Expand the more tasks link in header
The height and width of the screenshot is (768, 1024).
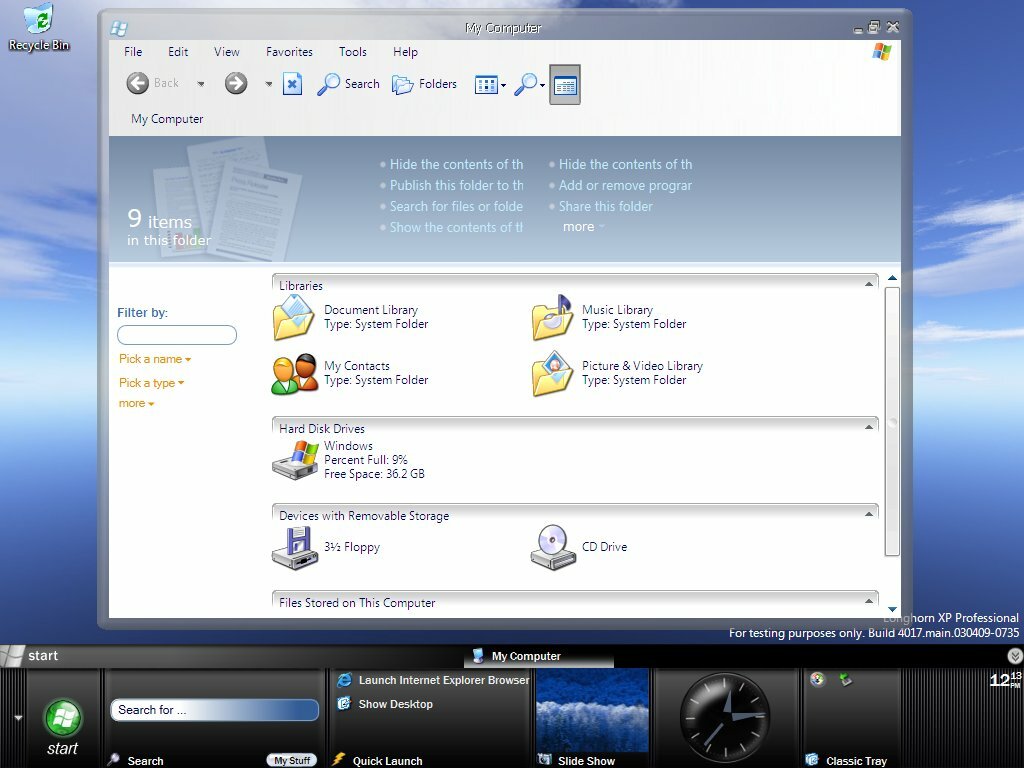[x=583, y=227]
